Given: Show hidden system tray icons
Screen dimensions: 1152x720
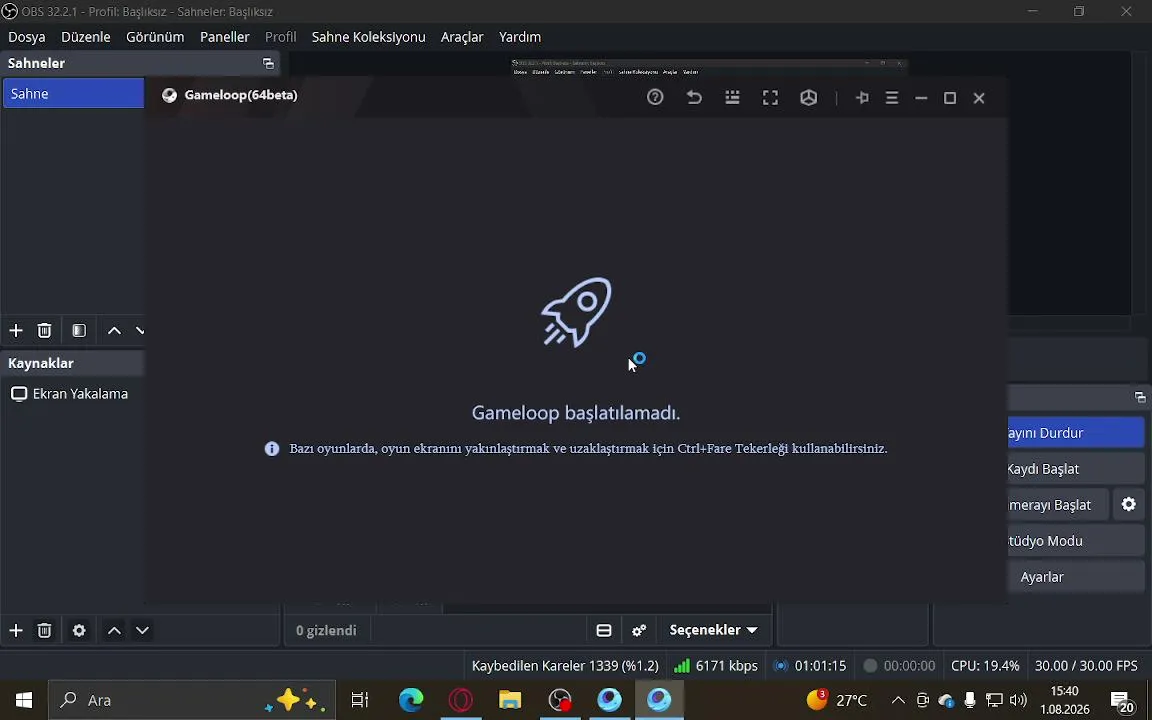Looking at the screenshot, I should point(898,700).
